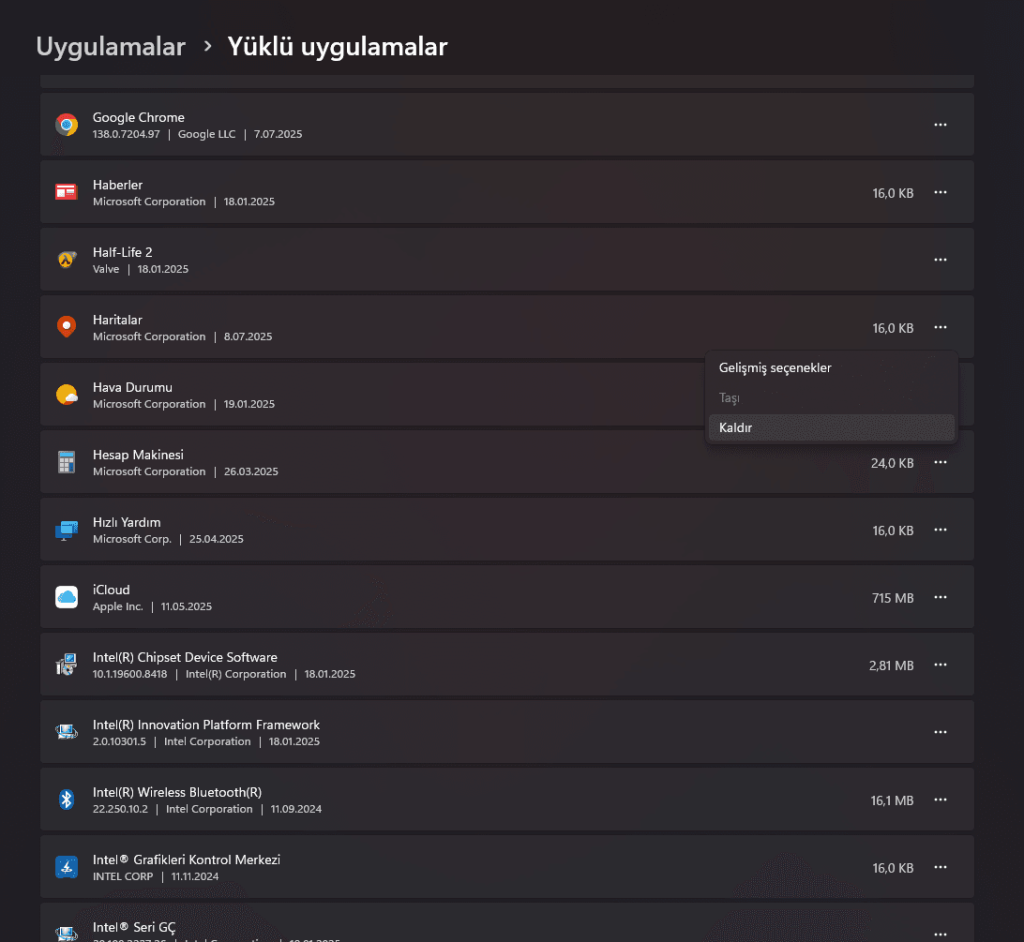Select the Haritalar app name
This screenshot has height=942, width=1024.
pos(118,320)
